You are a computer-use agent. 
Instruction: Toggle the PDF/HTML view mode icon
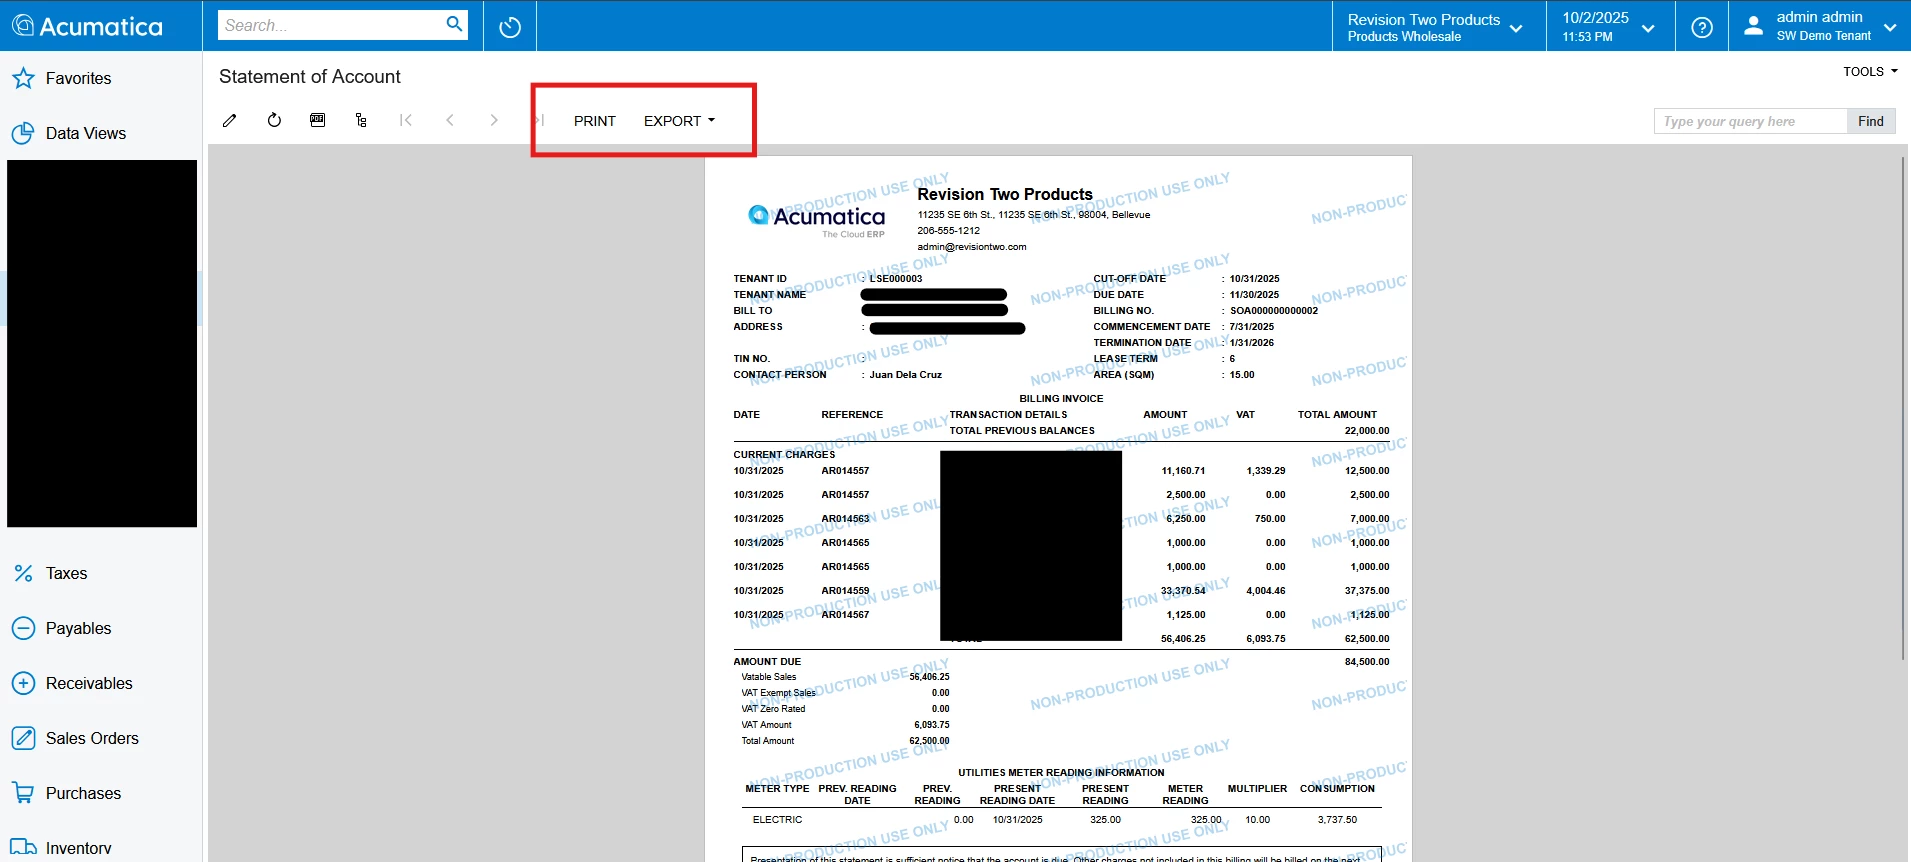pos(318,120)
